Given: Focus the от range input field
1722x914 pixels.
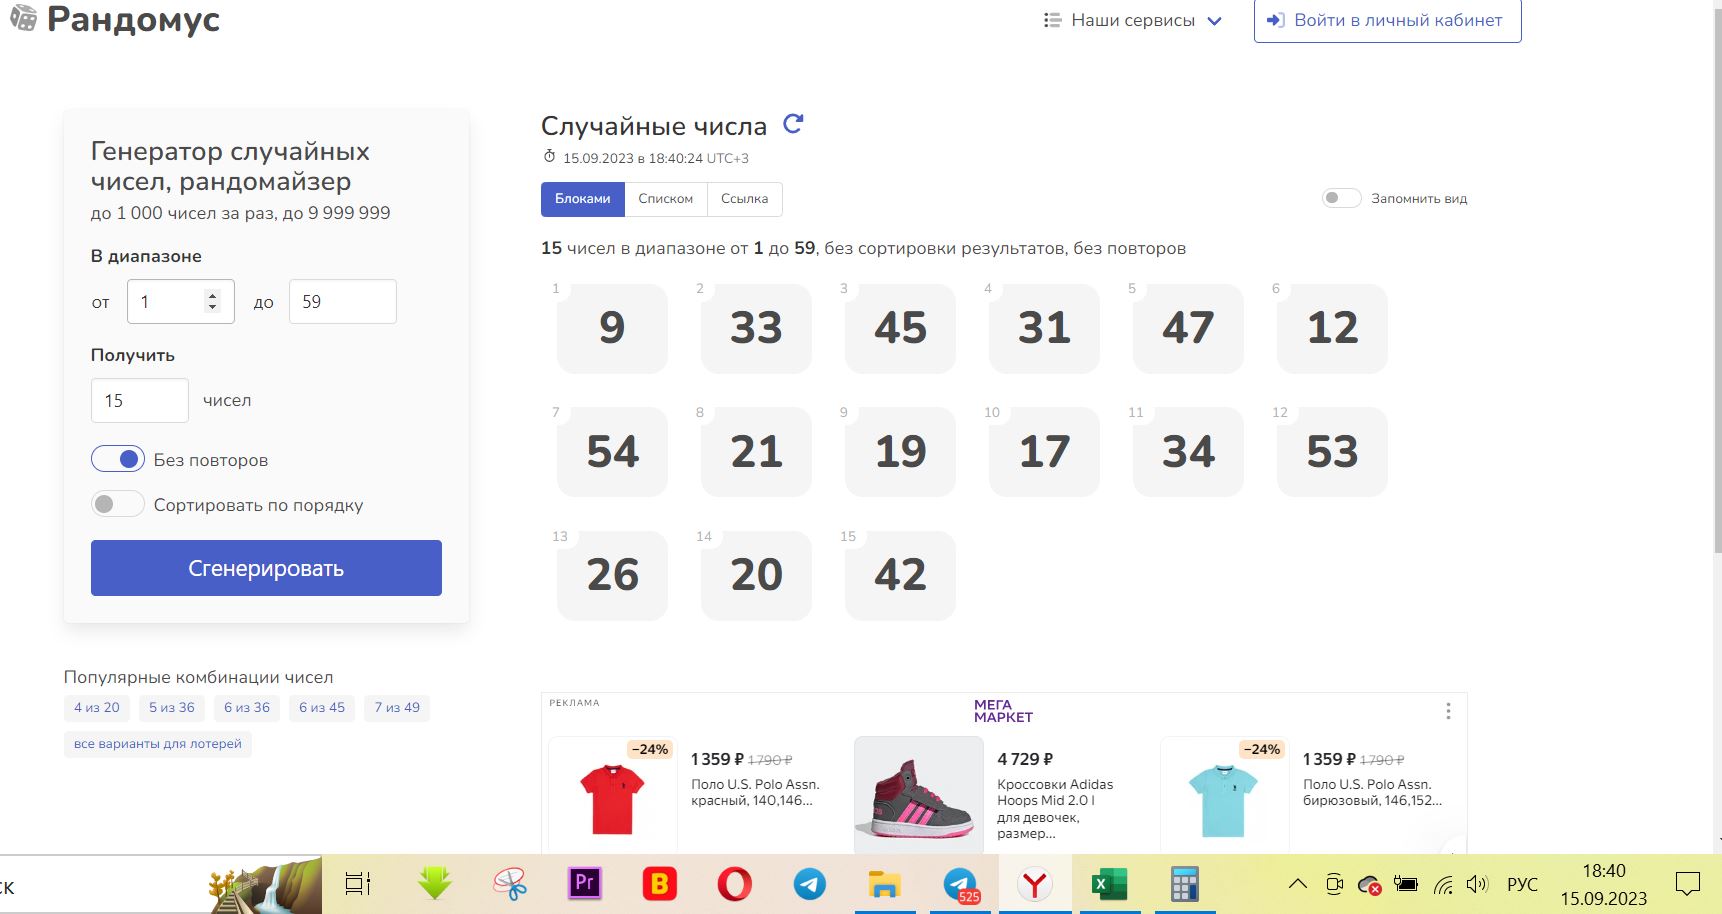Looking at the screenshot, I should 181,301.
